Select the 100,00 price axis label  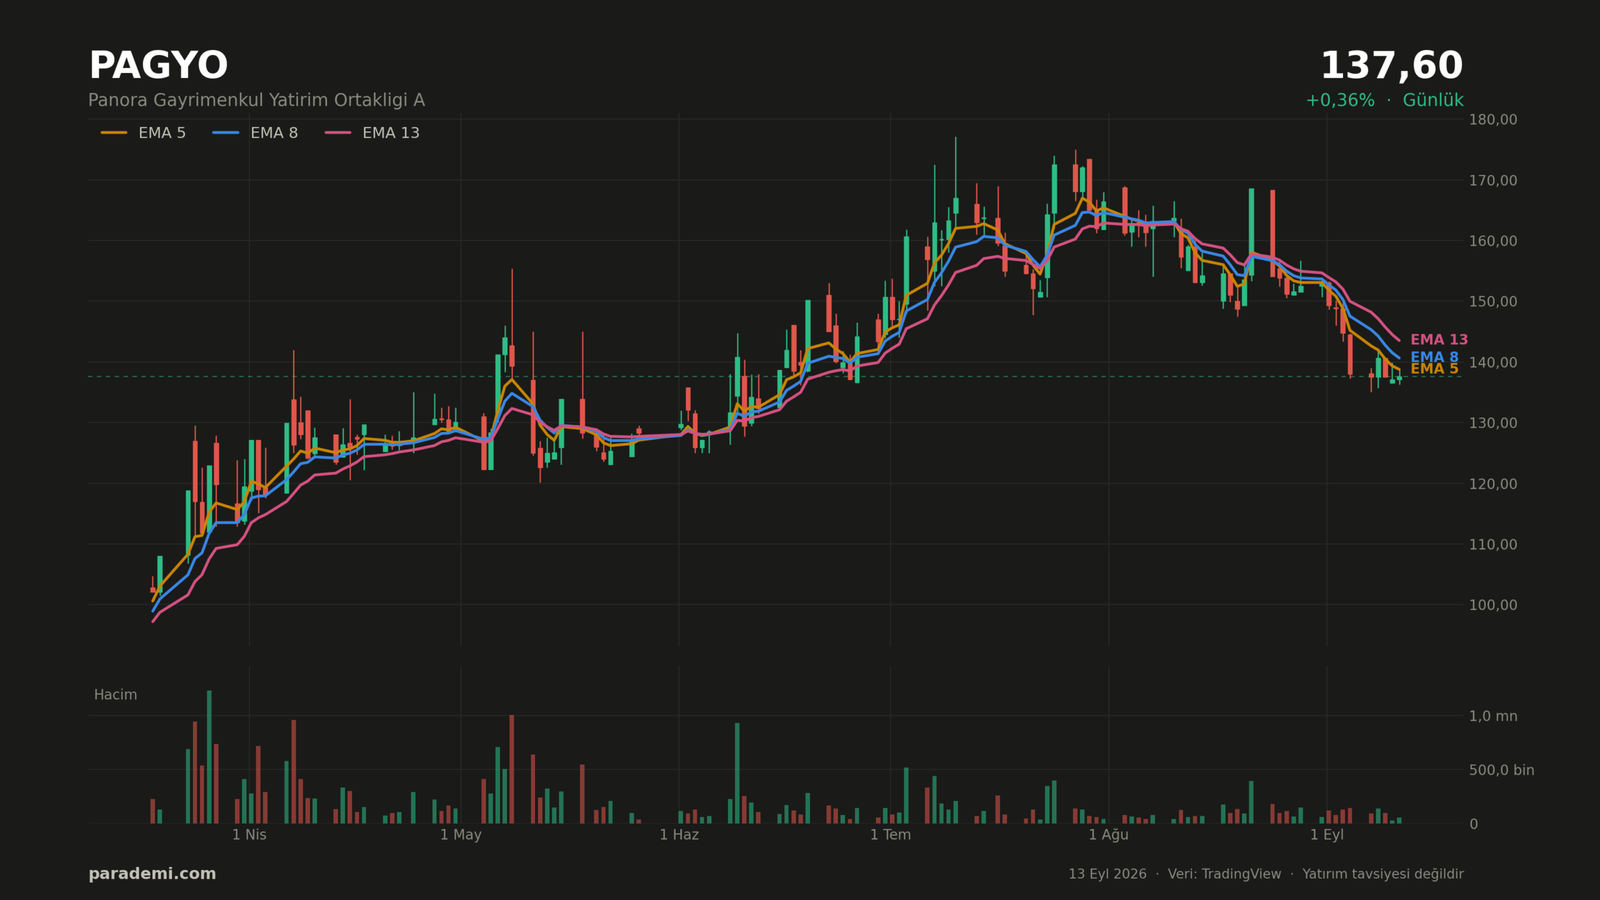point(1493,605)
